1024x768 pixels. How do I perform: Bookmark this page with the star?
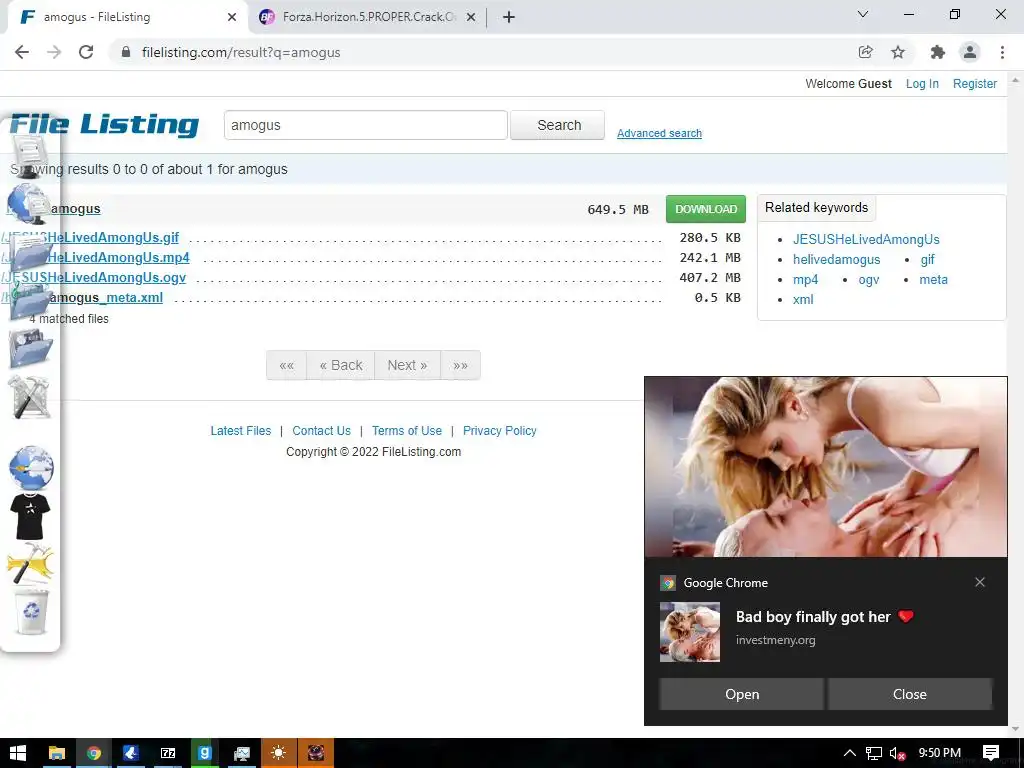point(898,52)
